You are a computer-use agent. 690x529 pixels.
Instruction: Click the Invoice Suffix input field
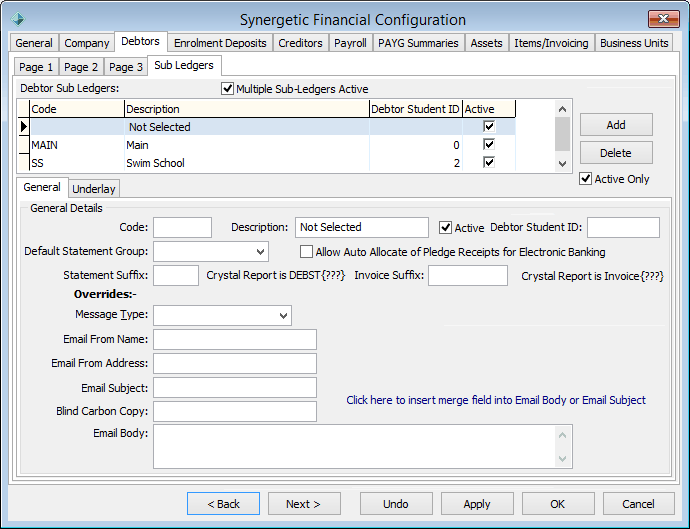click(468, 276)
